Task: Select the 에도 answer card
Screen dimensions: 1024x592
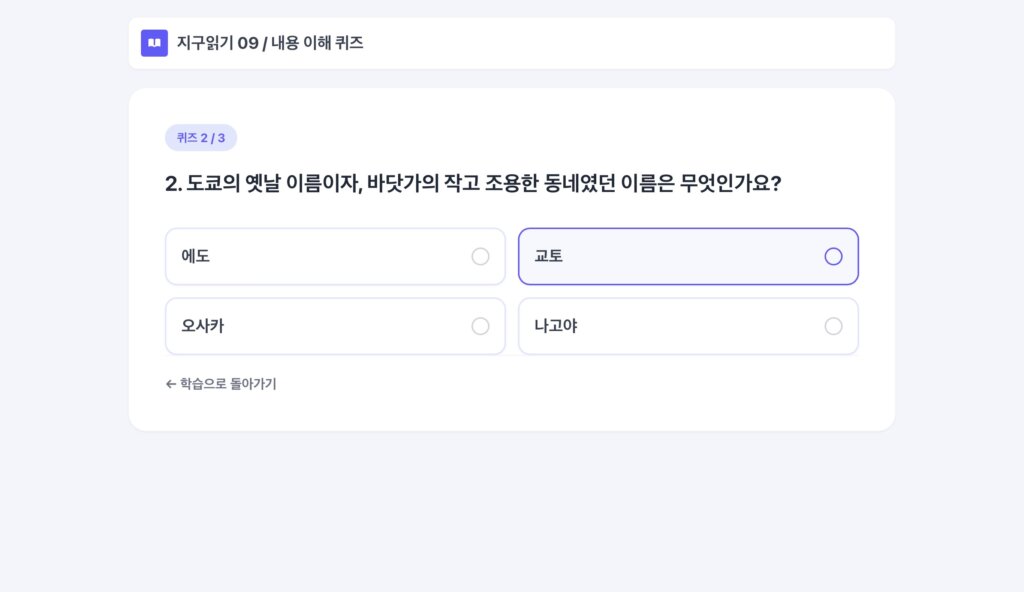Action: click(335, 257)
